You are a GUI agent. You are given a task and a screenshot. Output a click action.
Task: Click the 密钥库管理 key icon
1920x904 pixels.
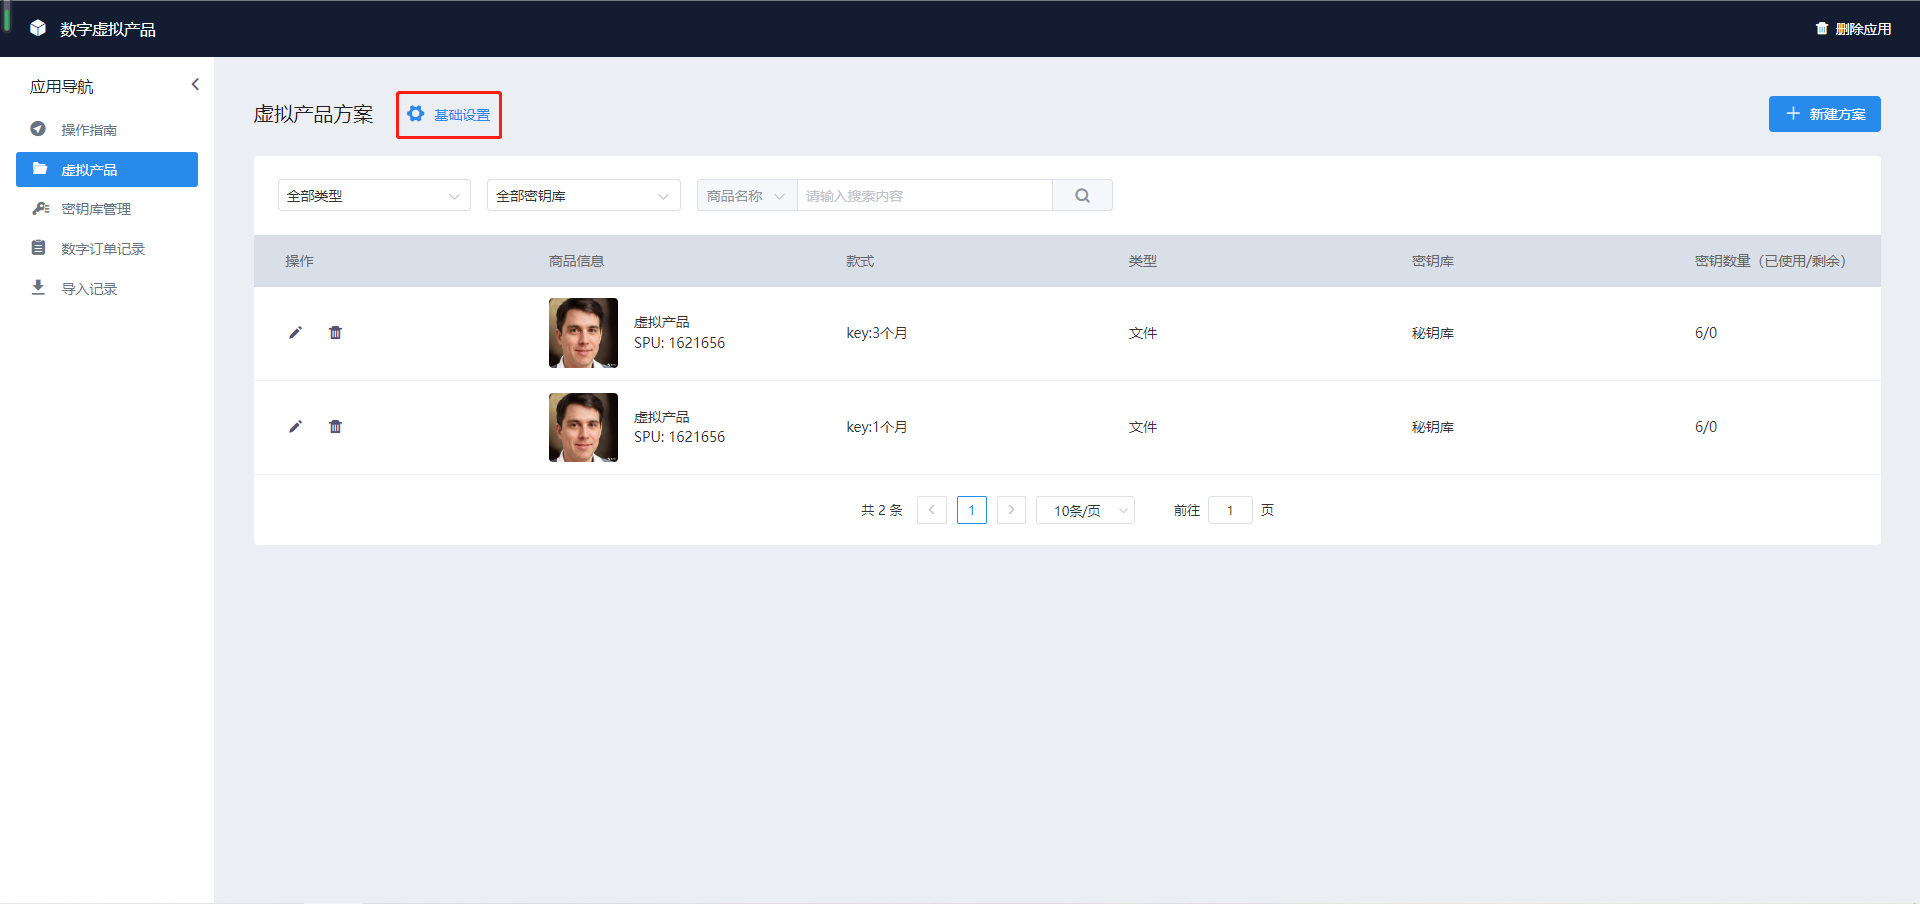click(40, 208)
